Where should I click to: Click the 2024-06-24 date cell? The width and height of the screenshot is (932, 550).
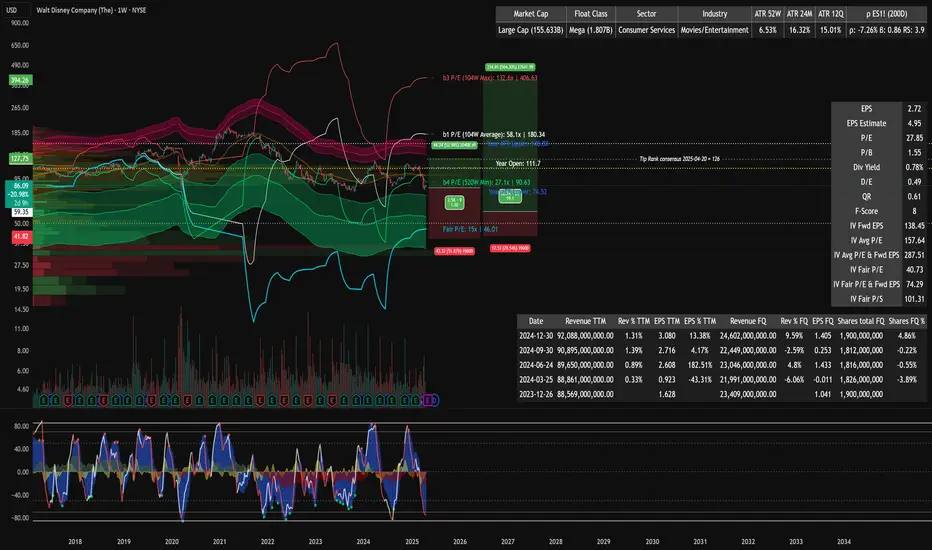pos(536,365)
